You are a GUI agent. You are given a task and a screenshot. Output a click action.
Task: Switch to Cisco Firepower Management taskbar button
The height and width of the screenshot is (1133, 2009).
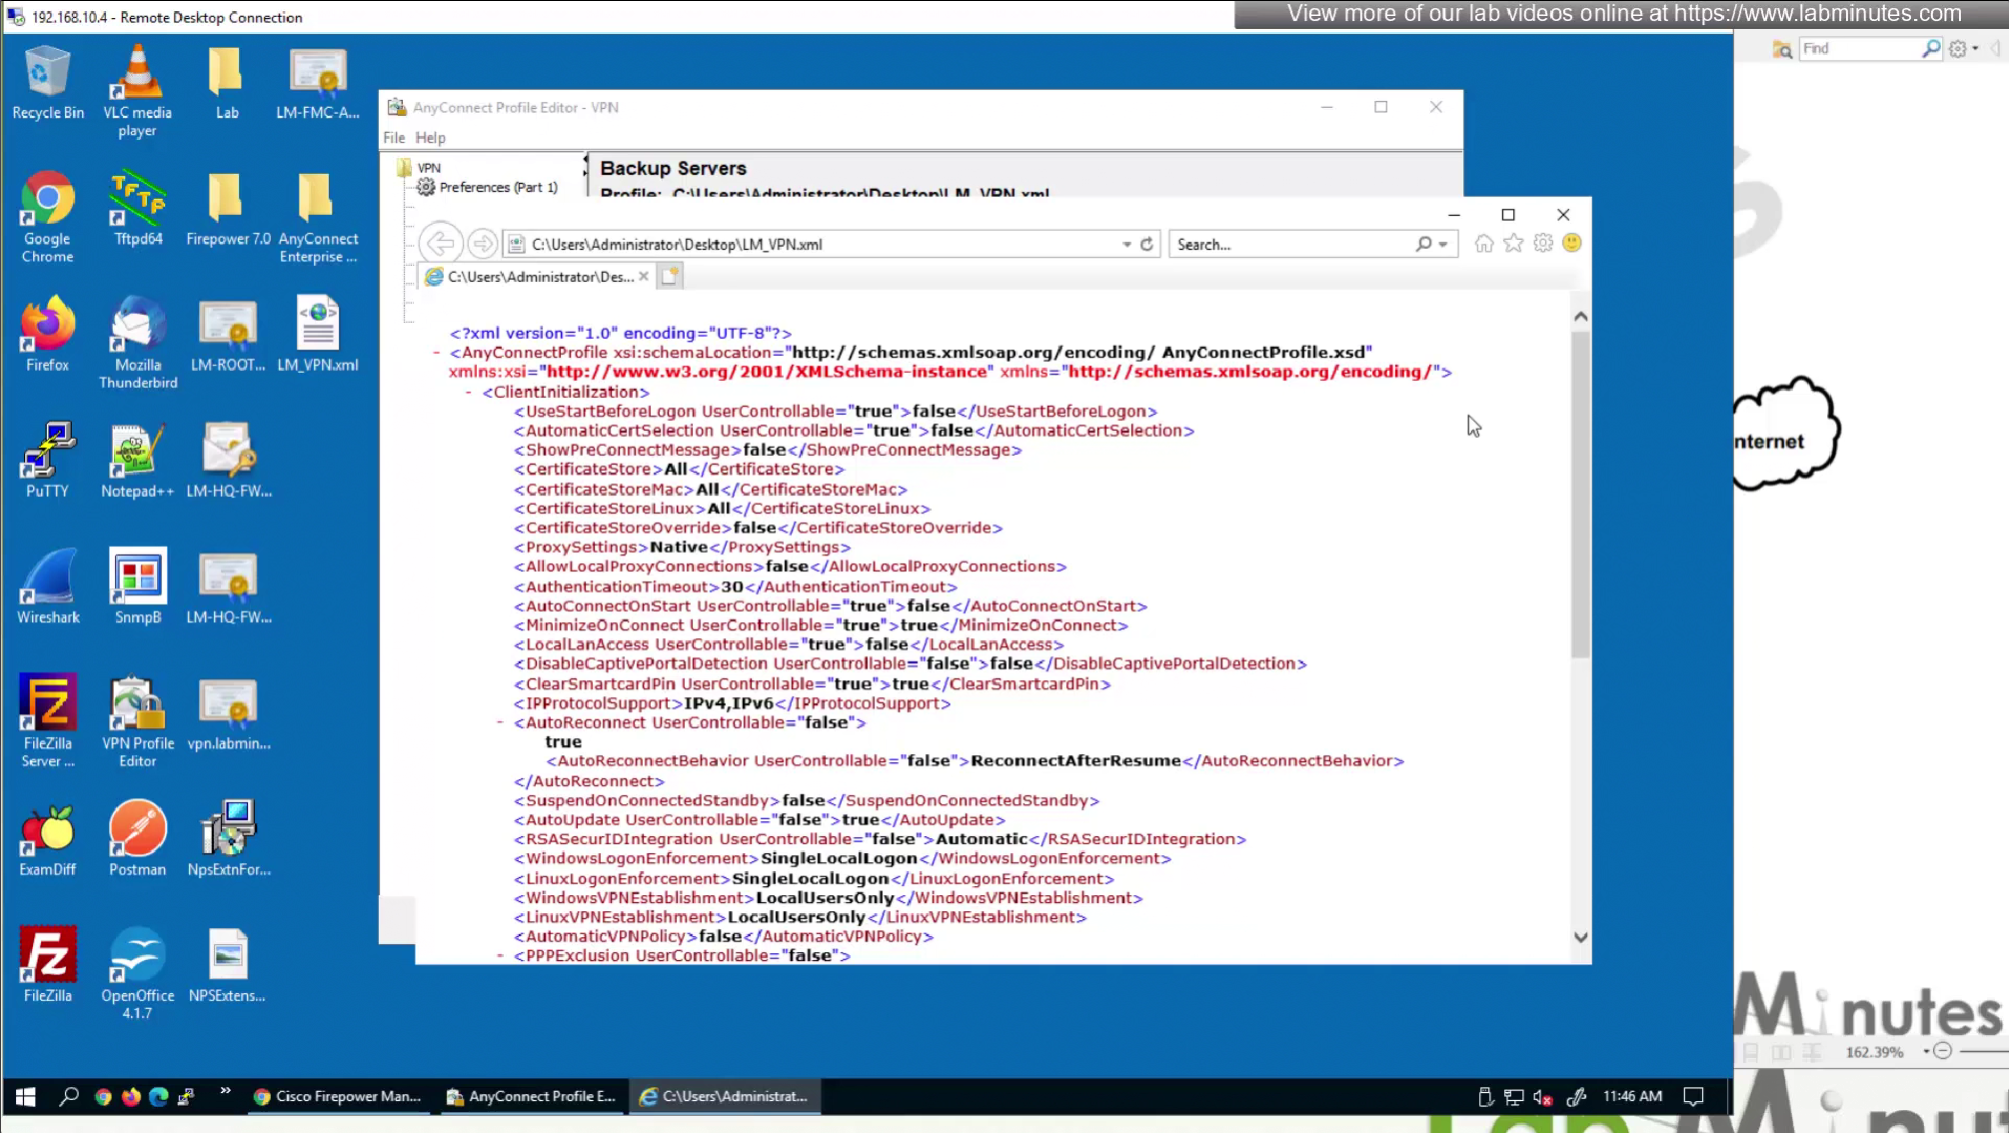338,1096
